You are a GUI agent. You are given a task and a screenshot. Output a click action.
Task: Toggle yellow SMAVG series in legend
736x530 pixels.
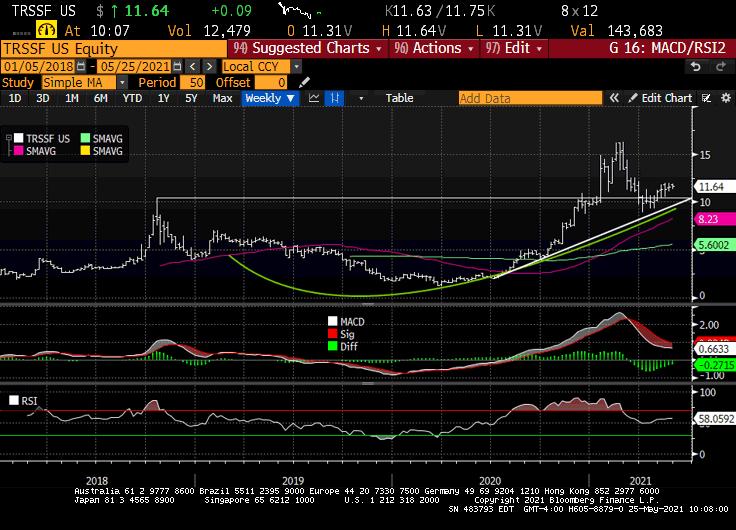tap(85, 151)
